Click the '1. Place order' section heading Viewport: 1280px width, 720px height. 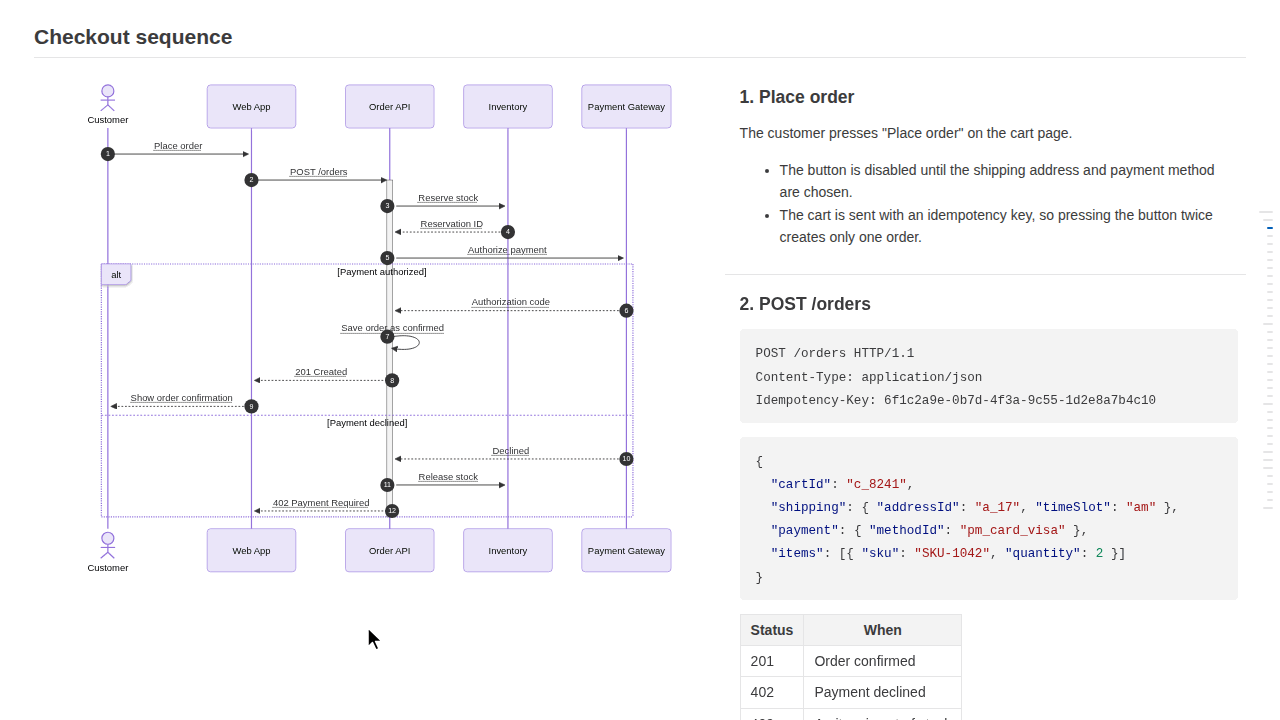[x=797, y=97]
